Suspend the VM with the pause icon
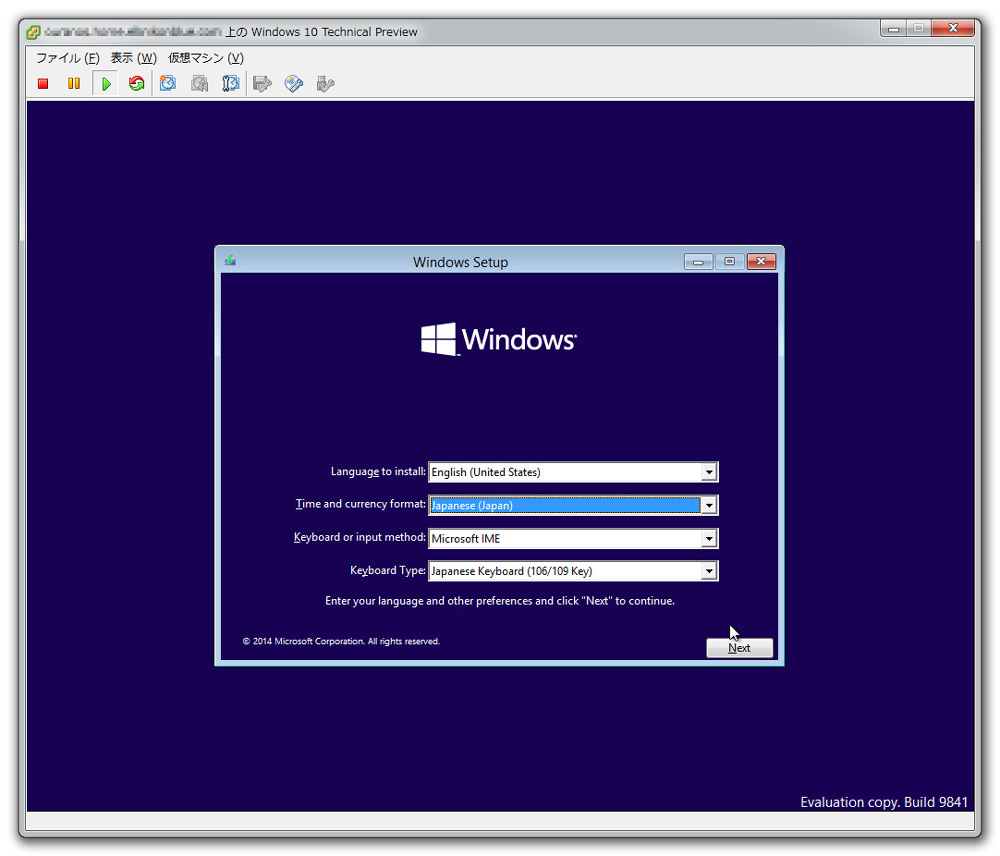Image resolution: width=1000 pixels, height=856 pixels. pos(74,84)
